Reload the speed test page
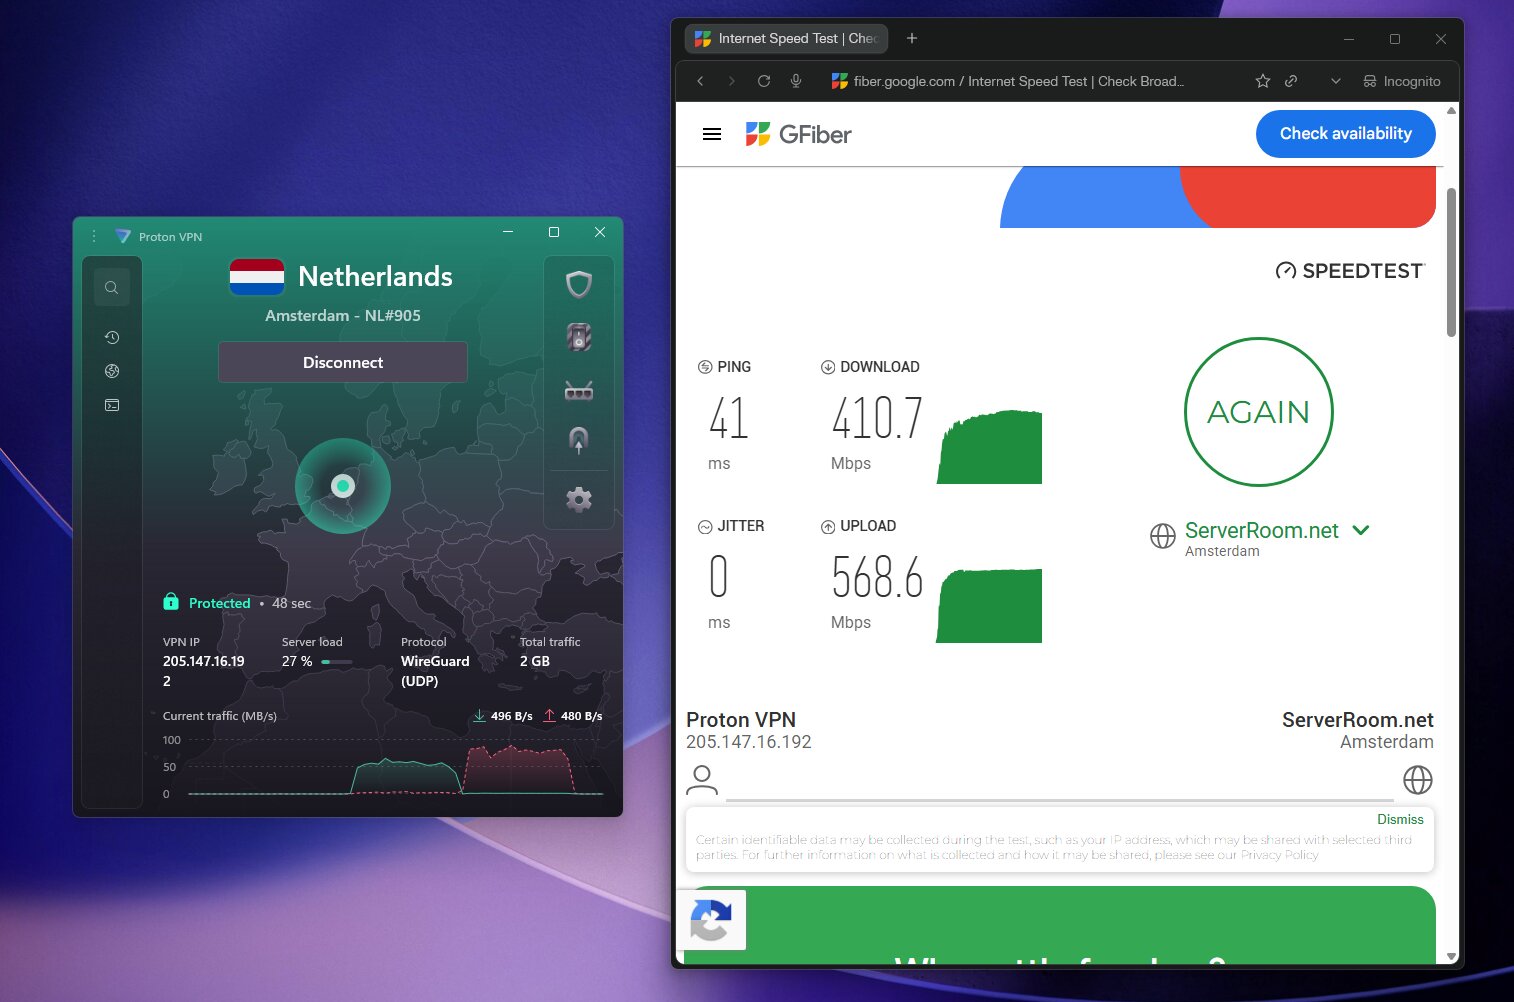 (x=764, y=81)
